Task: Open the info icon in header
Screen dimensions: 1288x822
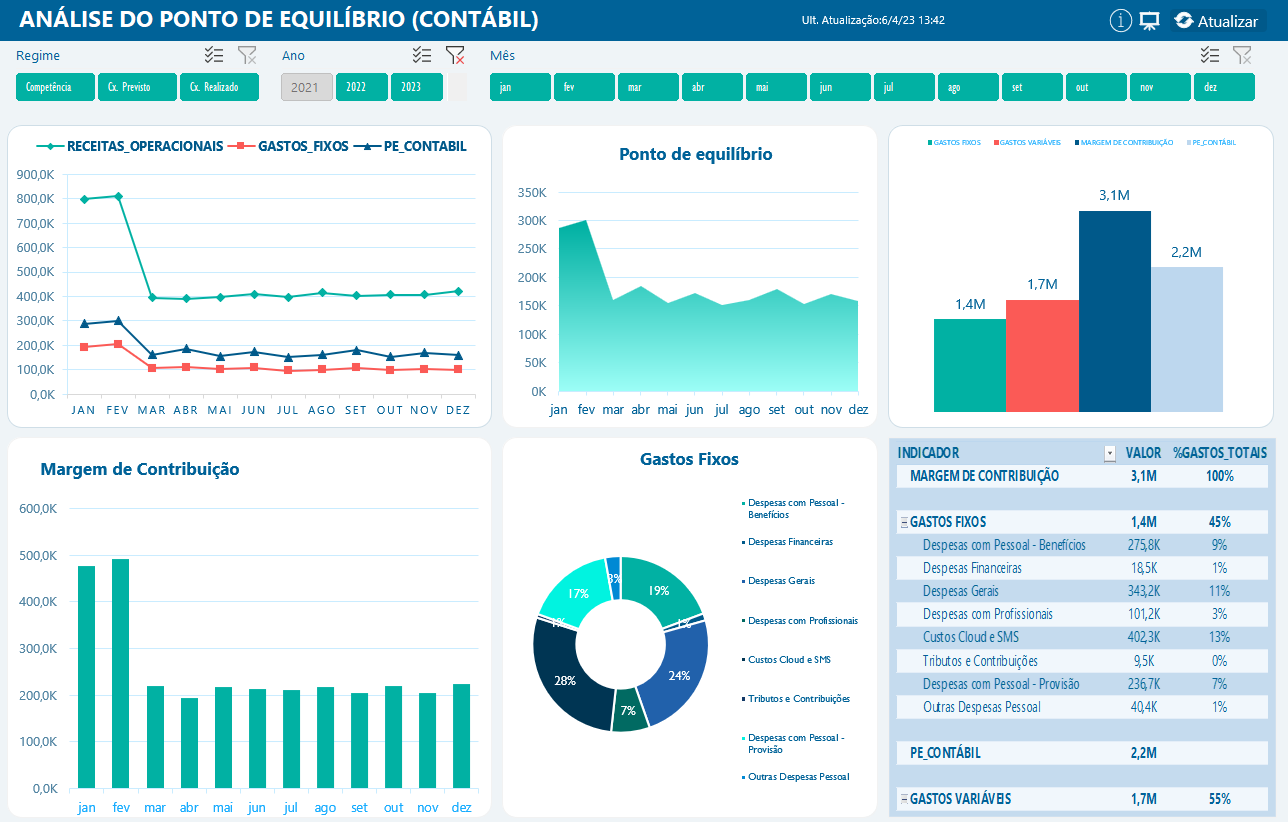Action: 1121,20
